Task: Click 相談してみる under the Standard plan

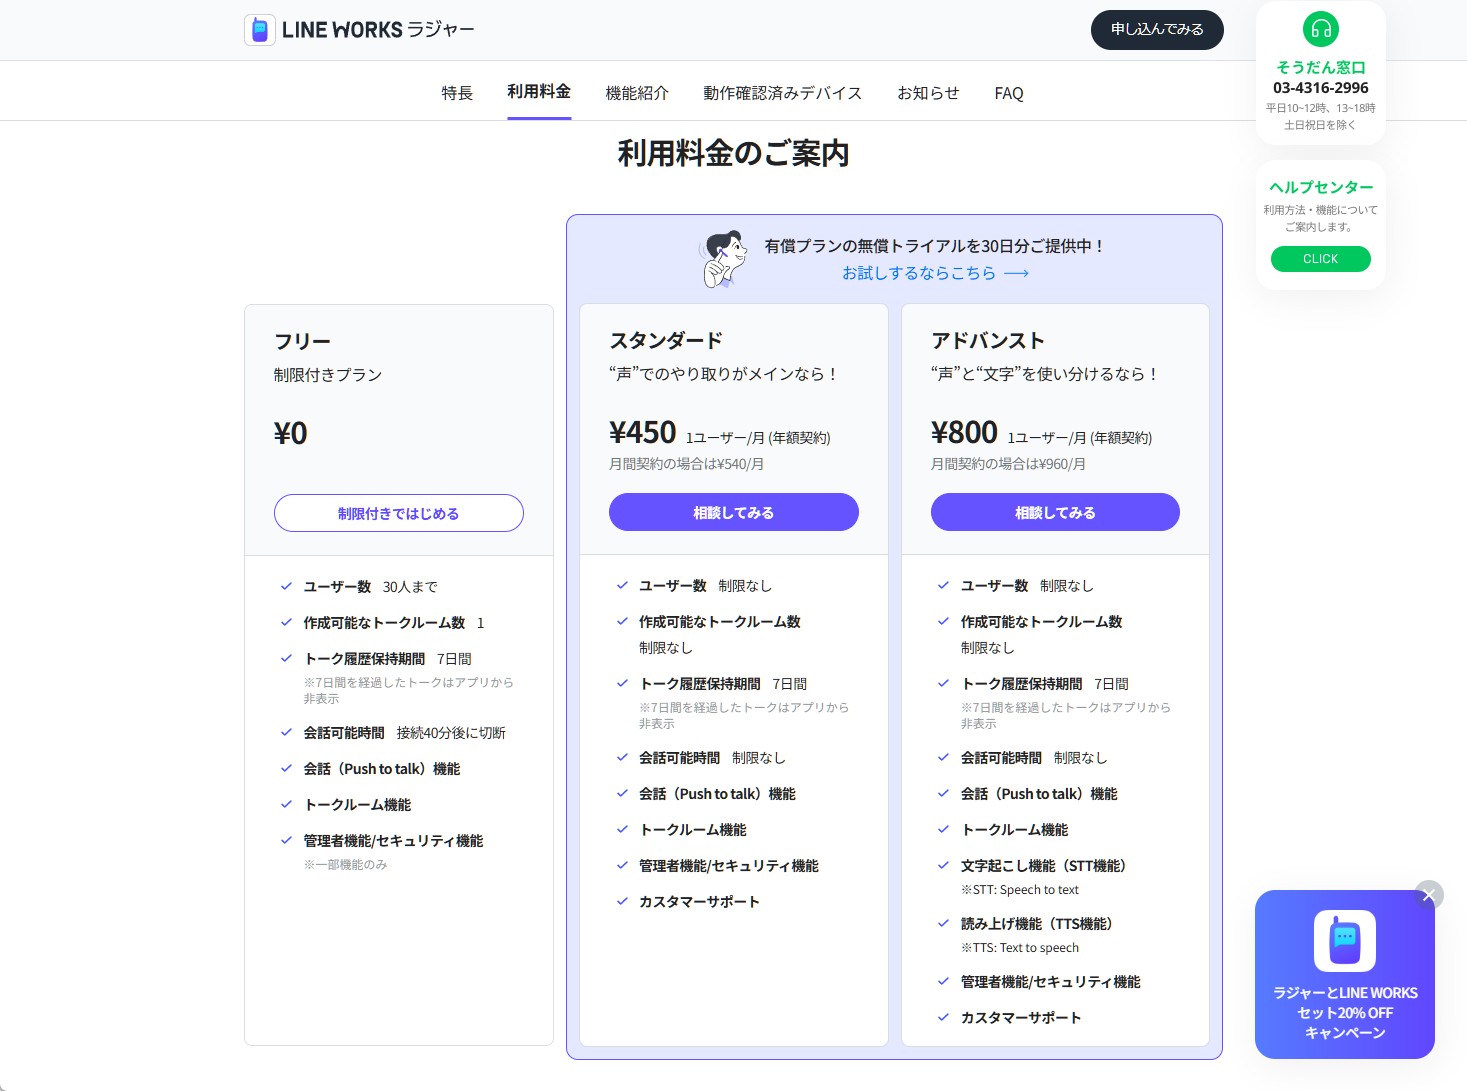Action: click(734, 512)
